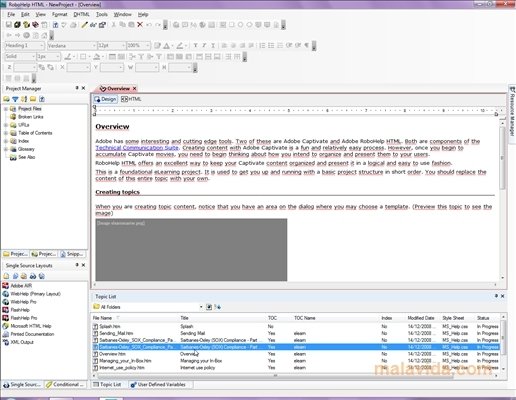Open the File menu

point(11,14)
